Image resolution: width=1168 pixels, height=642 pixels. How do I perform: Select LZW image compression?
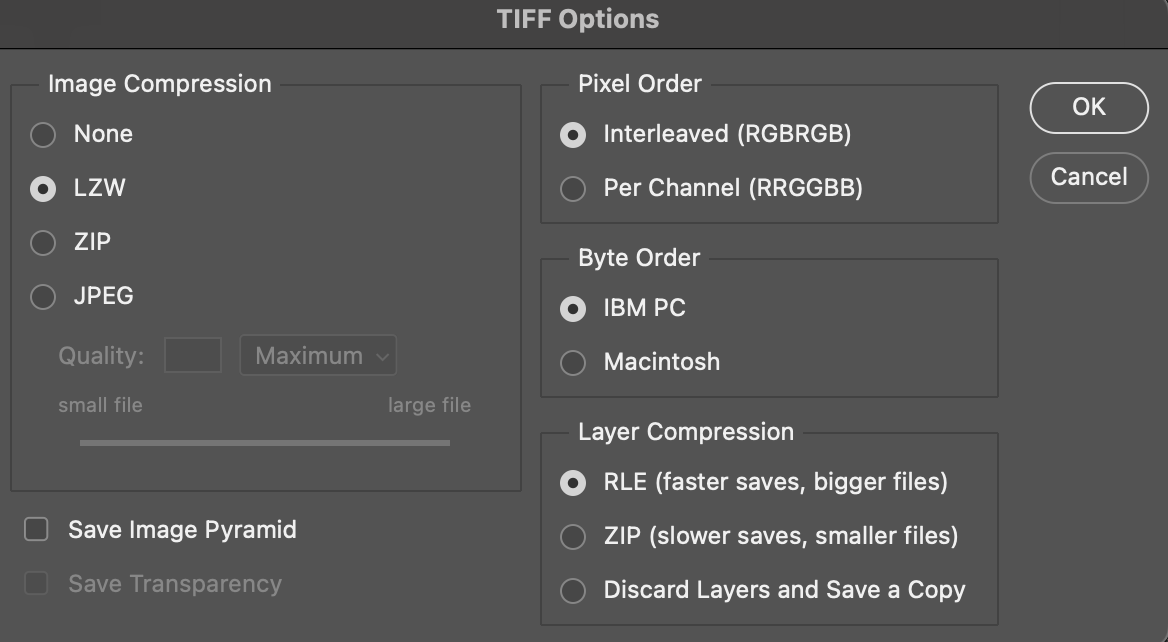click(42, 188)
